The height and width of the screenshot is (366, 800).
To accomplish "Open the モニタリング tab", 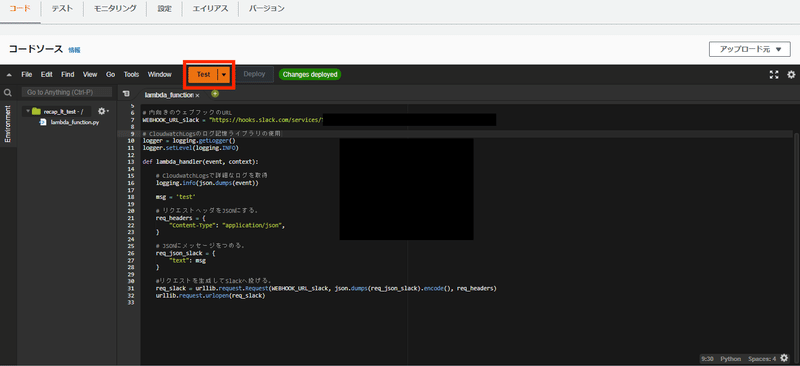I will 115,9.
